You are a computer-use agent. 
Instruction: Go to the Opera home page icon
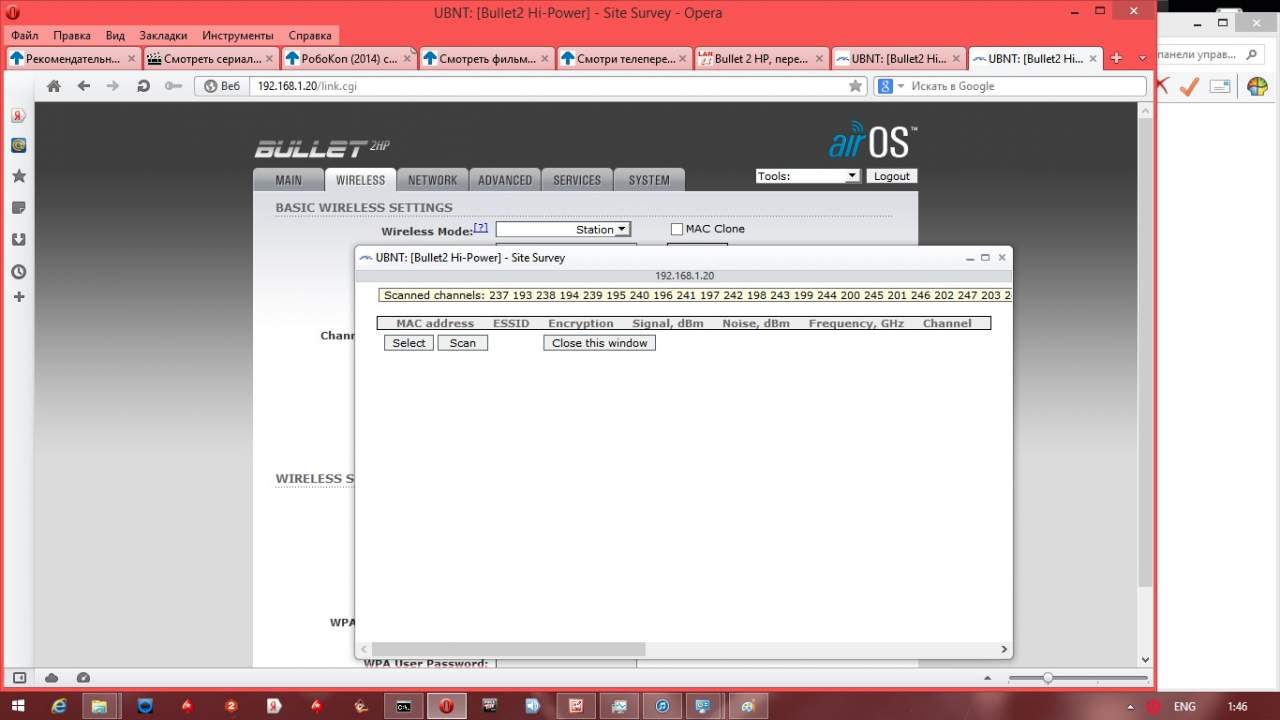(x=54, y=86)
